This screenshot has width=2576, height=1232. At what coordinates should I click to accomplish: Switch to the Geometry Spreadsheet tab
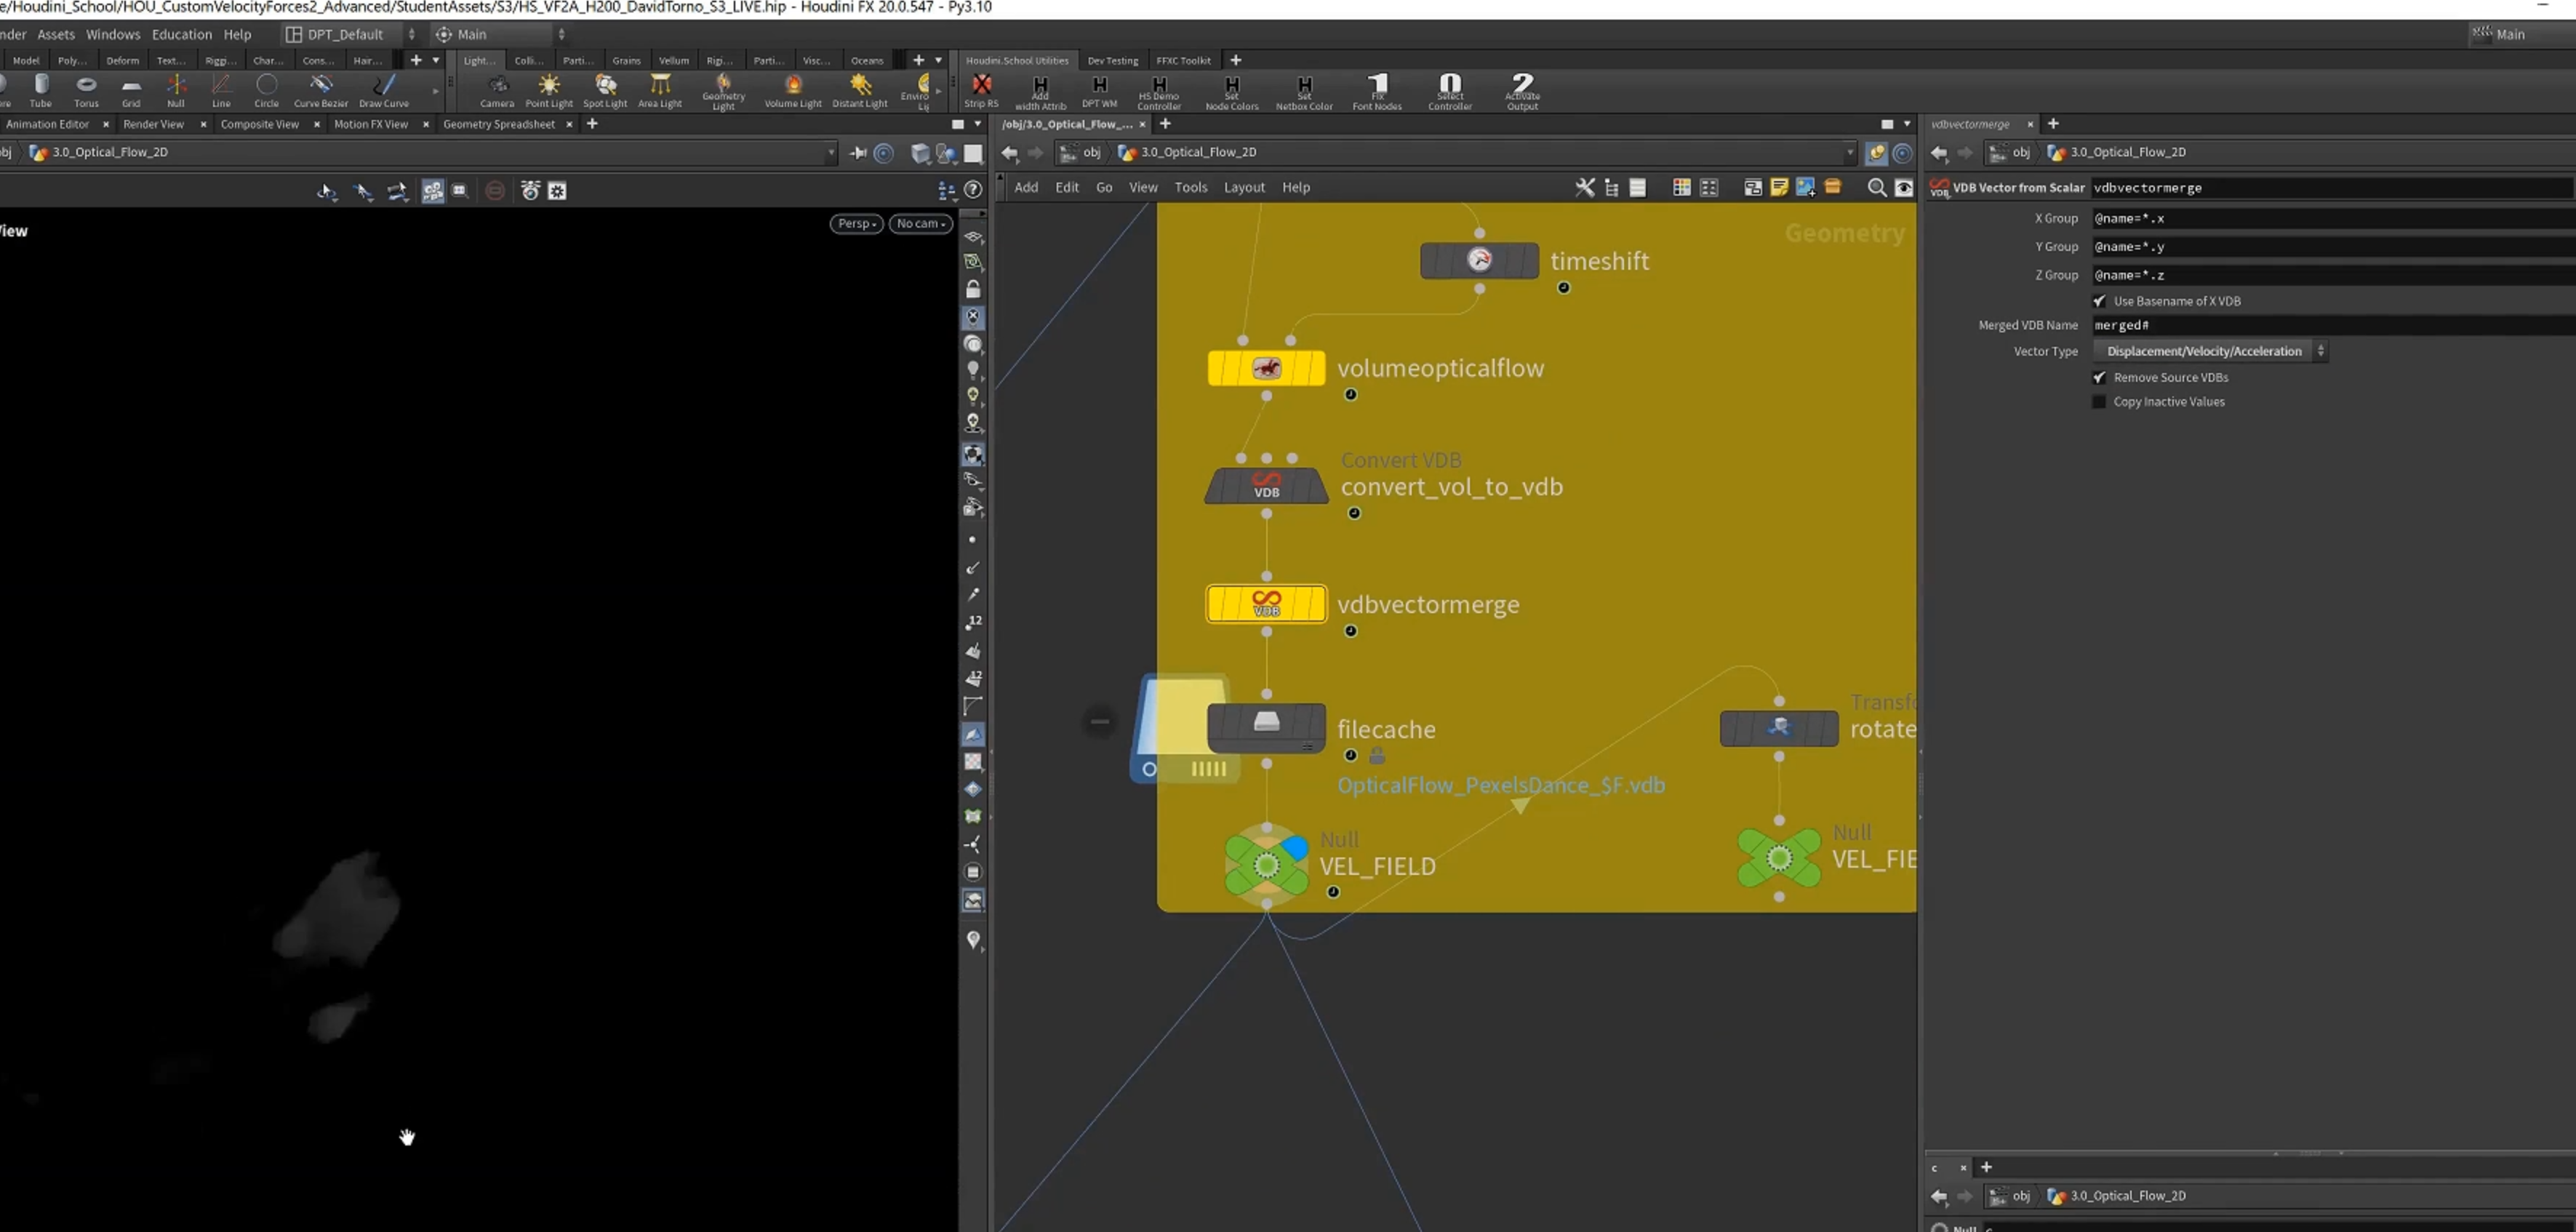498,124
